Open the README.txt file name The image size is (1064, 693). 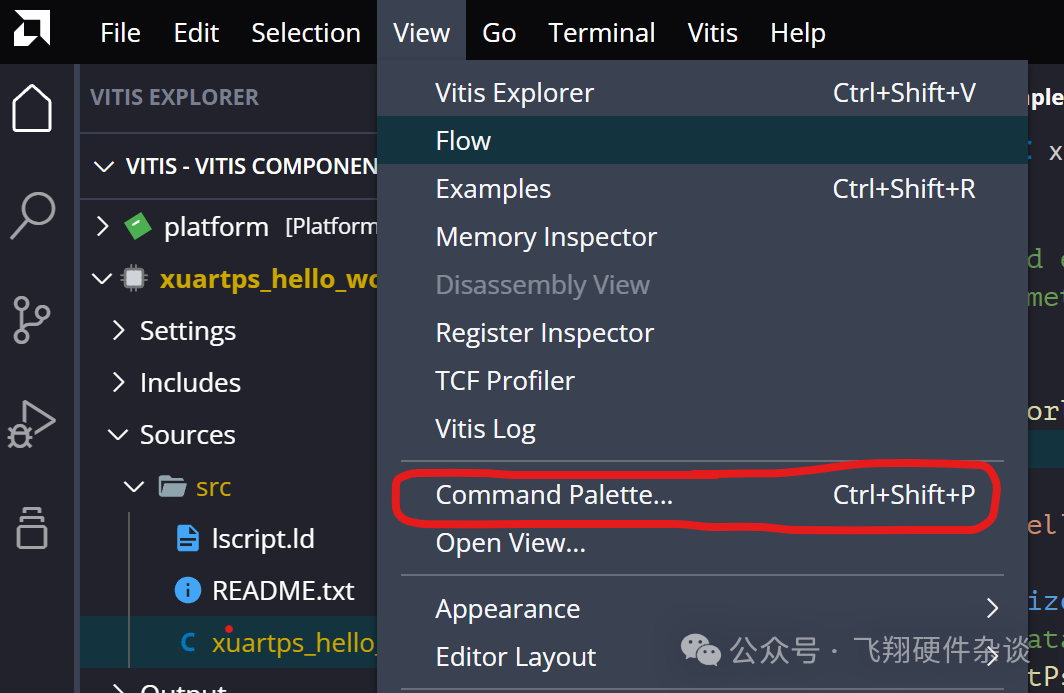283,591
